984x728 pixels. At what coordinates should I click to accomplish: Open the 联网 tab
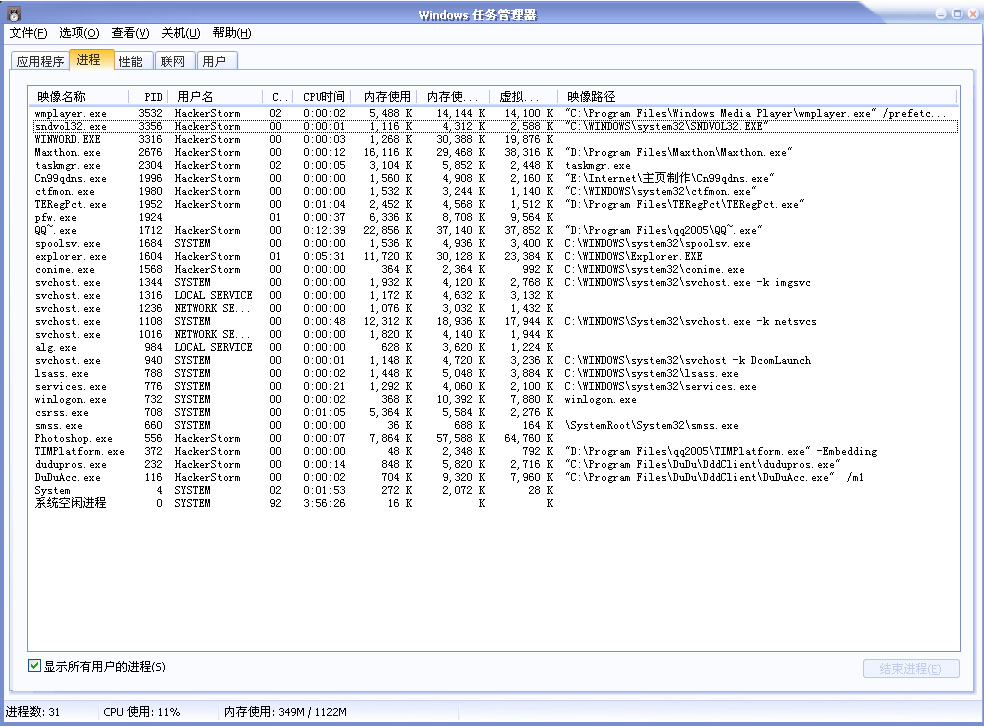(172, 61)
